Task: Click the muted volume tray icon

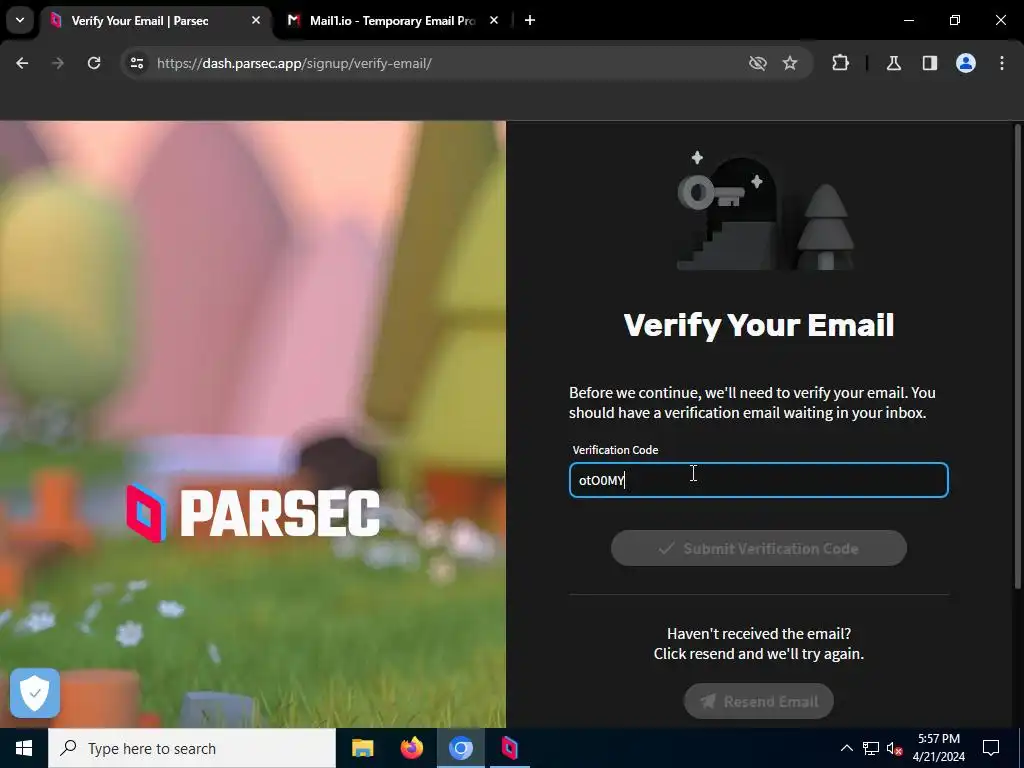Action: (x=894, y=748)
